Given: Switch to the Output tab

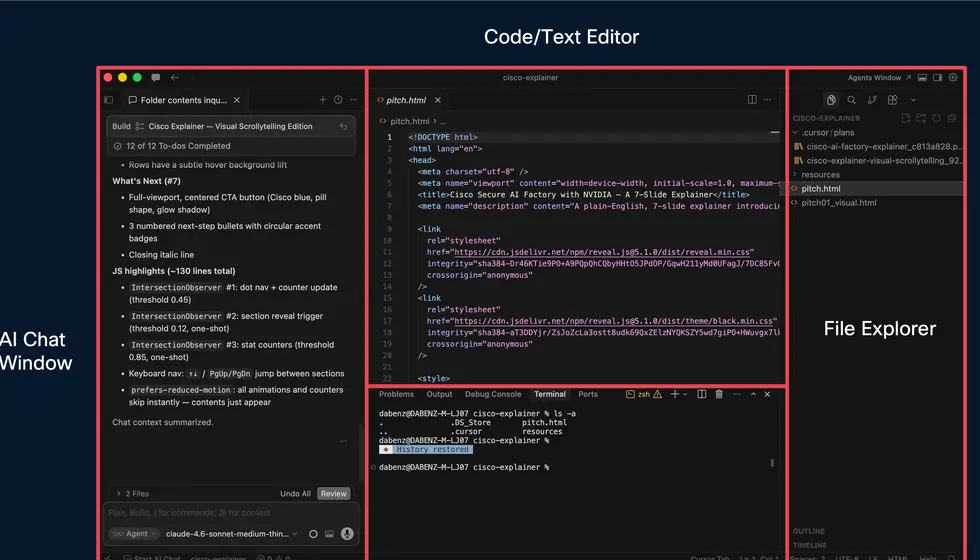Looking at the screenshot, I should point(439,394).
